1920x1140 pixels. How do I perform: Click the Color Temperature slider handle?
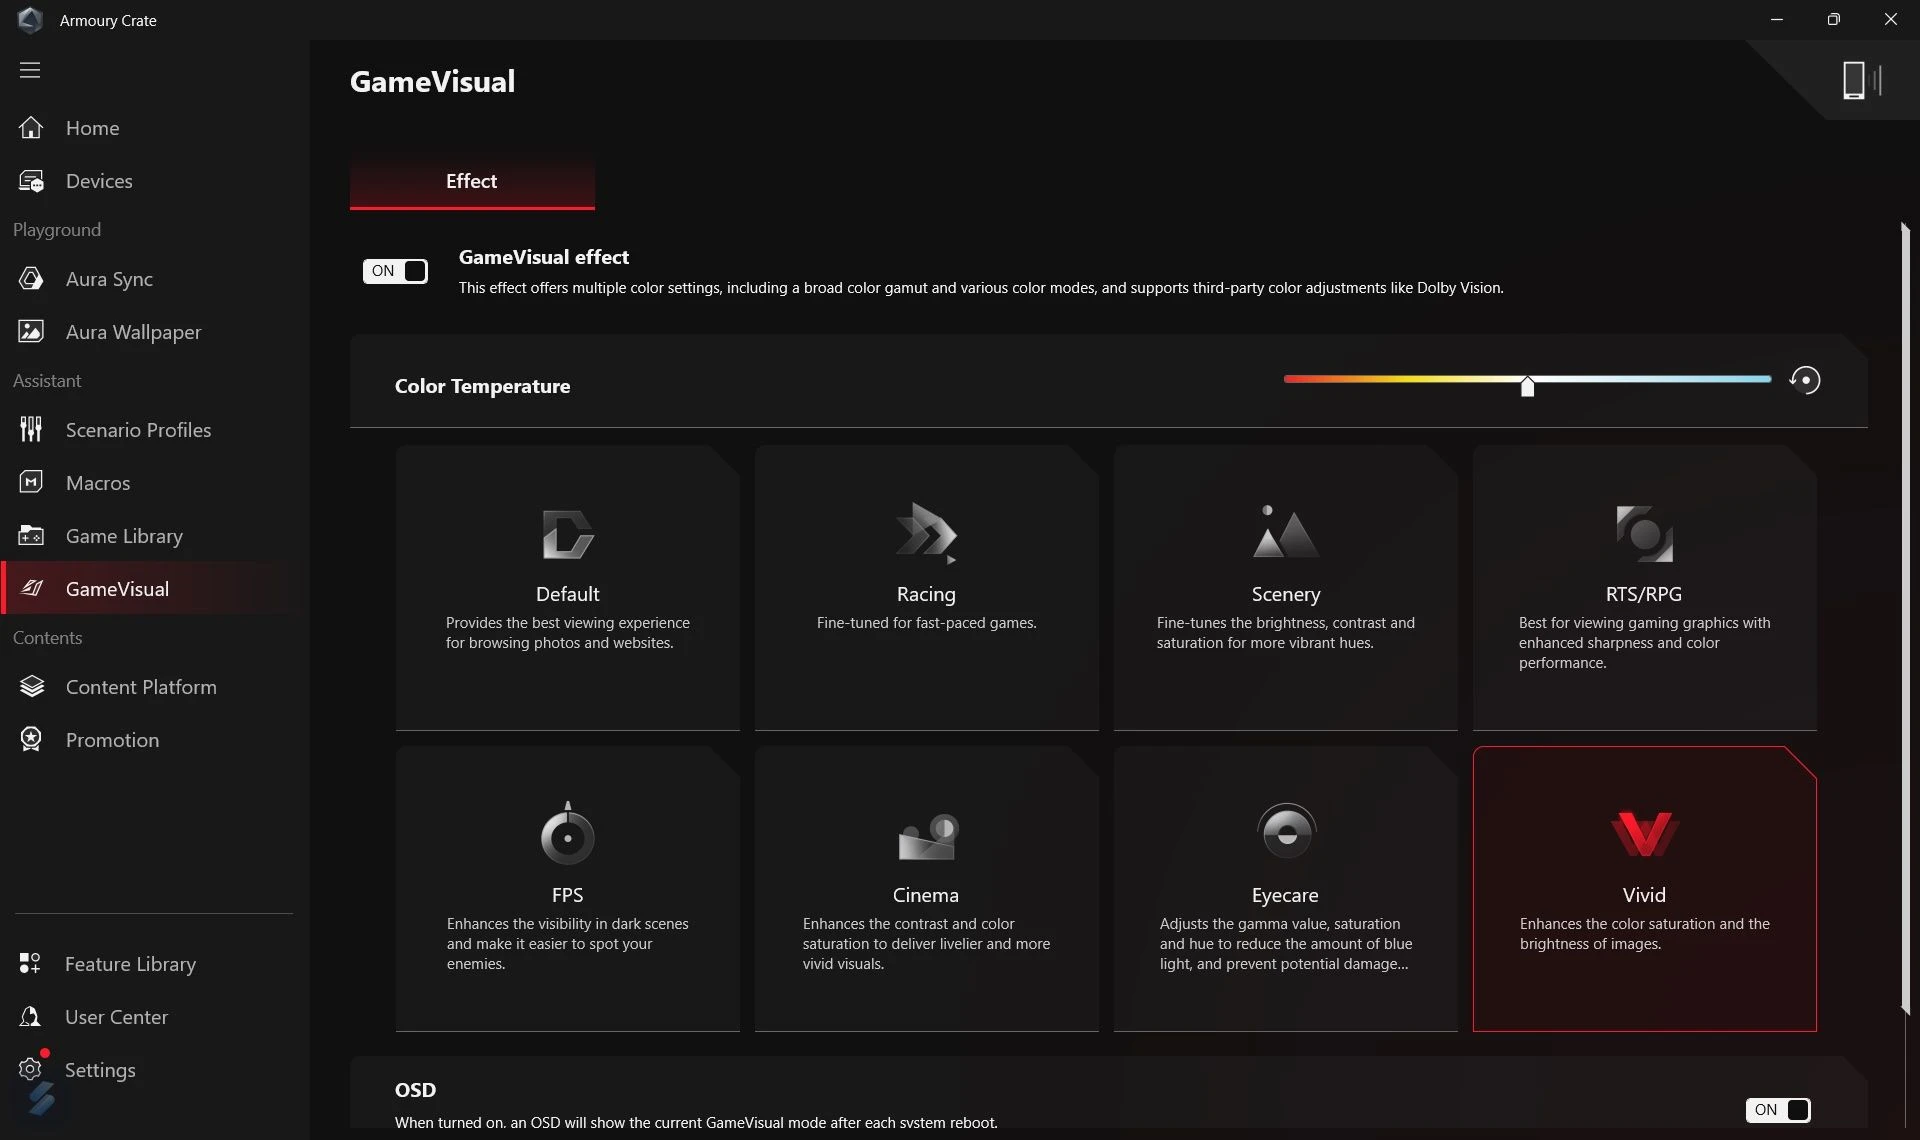[x=1527, y=387]
